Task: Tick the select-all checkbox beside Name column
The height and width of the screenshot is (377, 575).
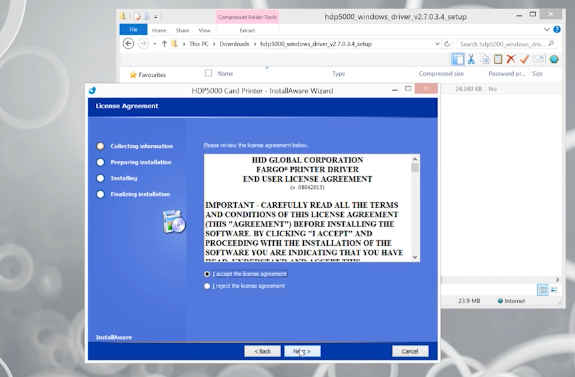Action: [x=208, y=73]
